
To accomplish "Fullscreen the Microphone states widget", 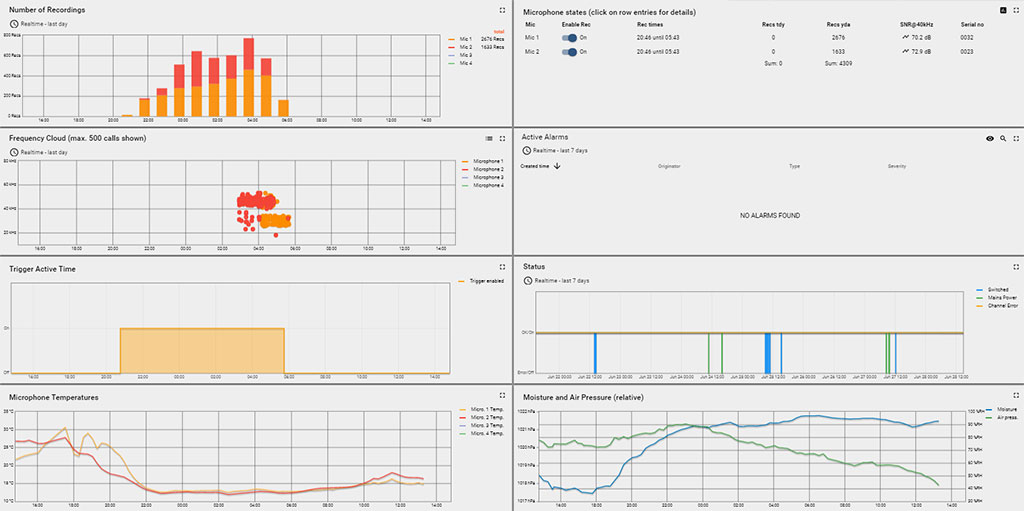I will pyautogui.click(x=1016, y=10).
